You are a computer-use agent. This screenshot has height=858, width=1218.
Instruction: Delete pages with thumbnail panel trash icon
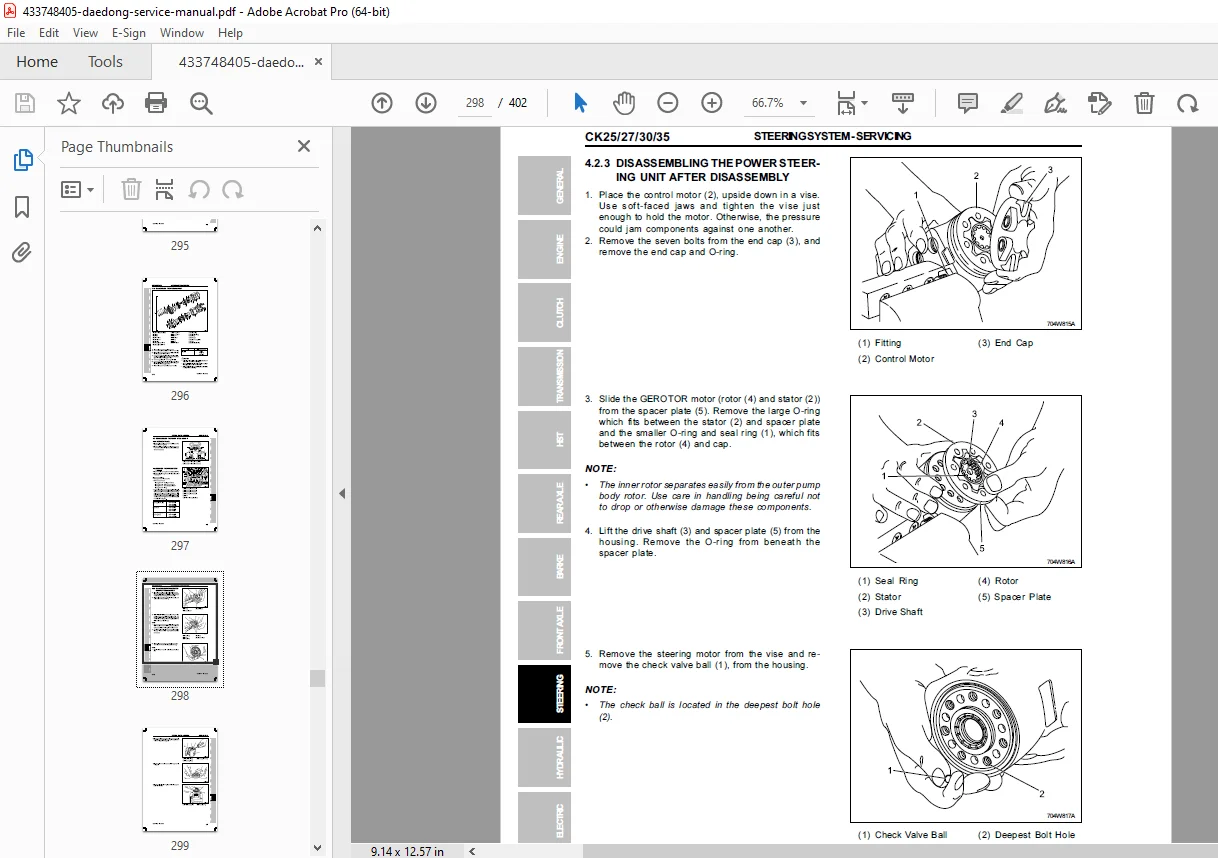131,189
